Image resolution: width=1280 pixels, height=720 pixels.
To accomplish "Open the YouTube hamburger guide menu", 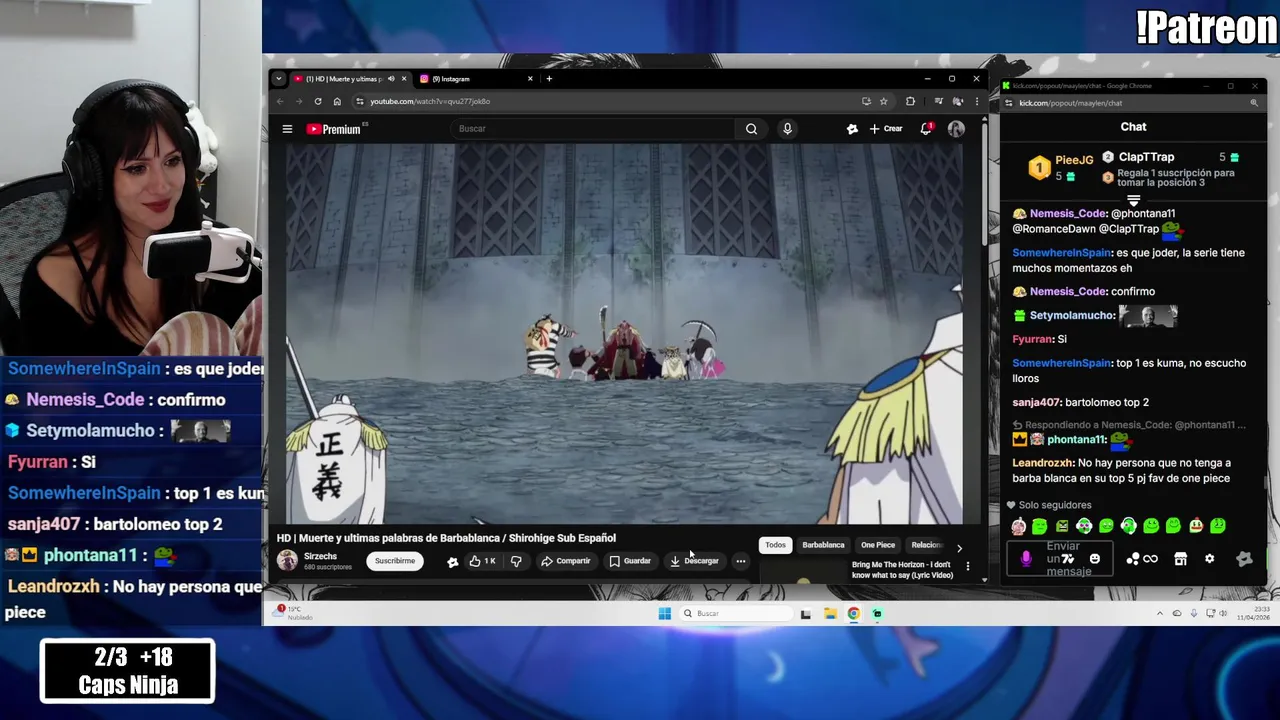I will pyautogui.click(x=287, y=129).
